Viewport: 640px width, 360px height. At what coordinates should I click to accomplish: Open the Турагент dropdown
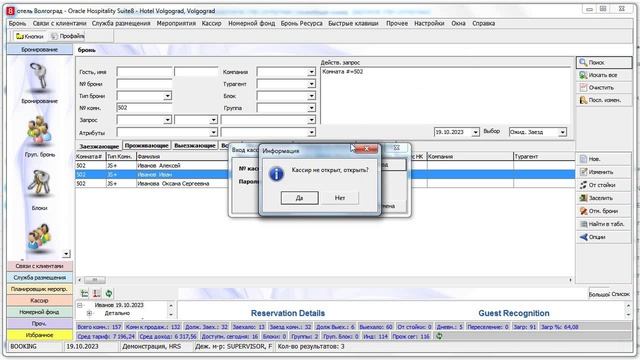tap(311, 84)
